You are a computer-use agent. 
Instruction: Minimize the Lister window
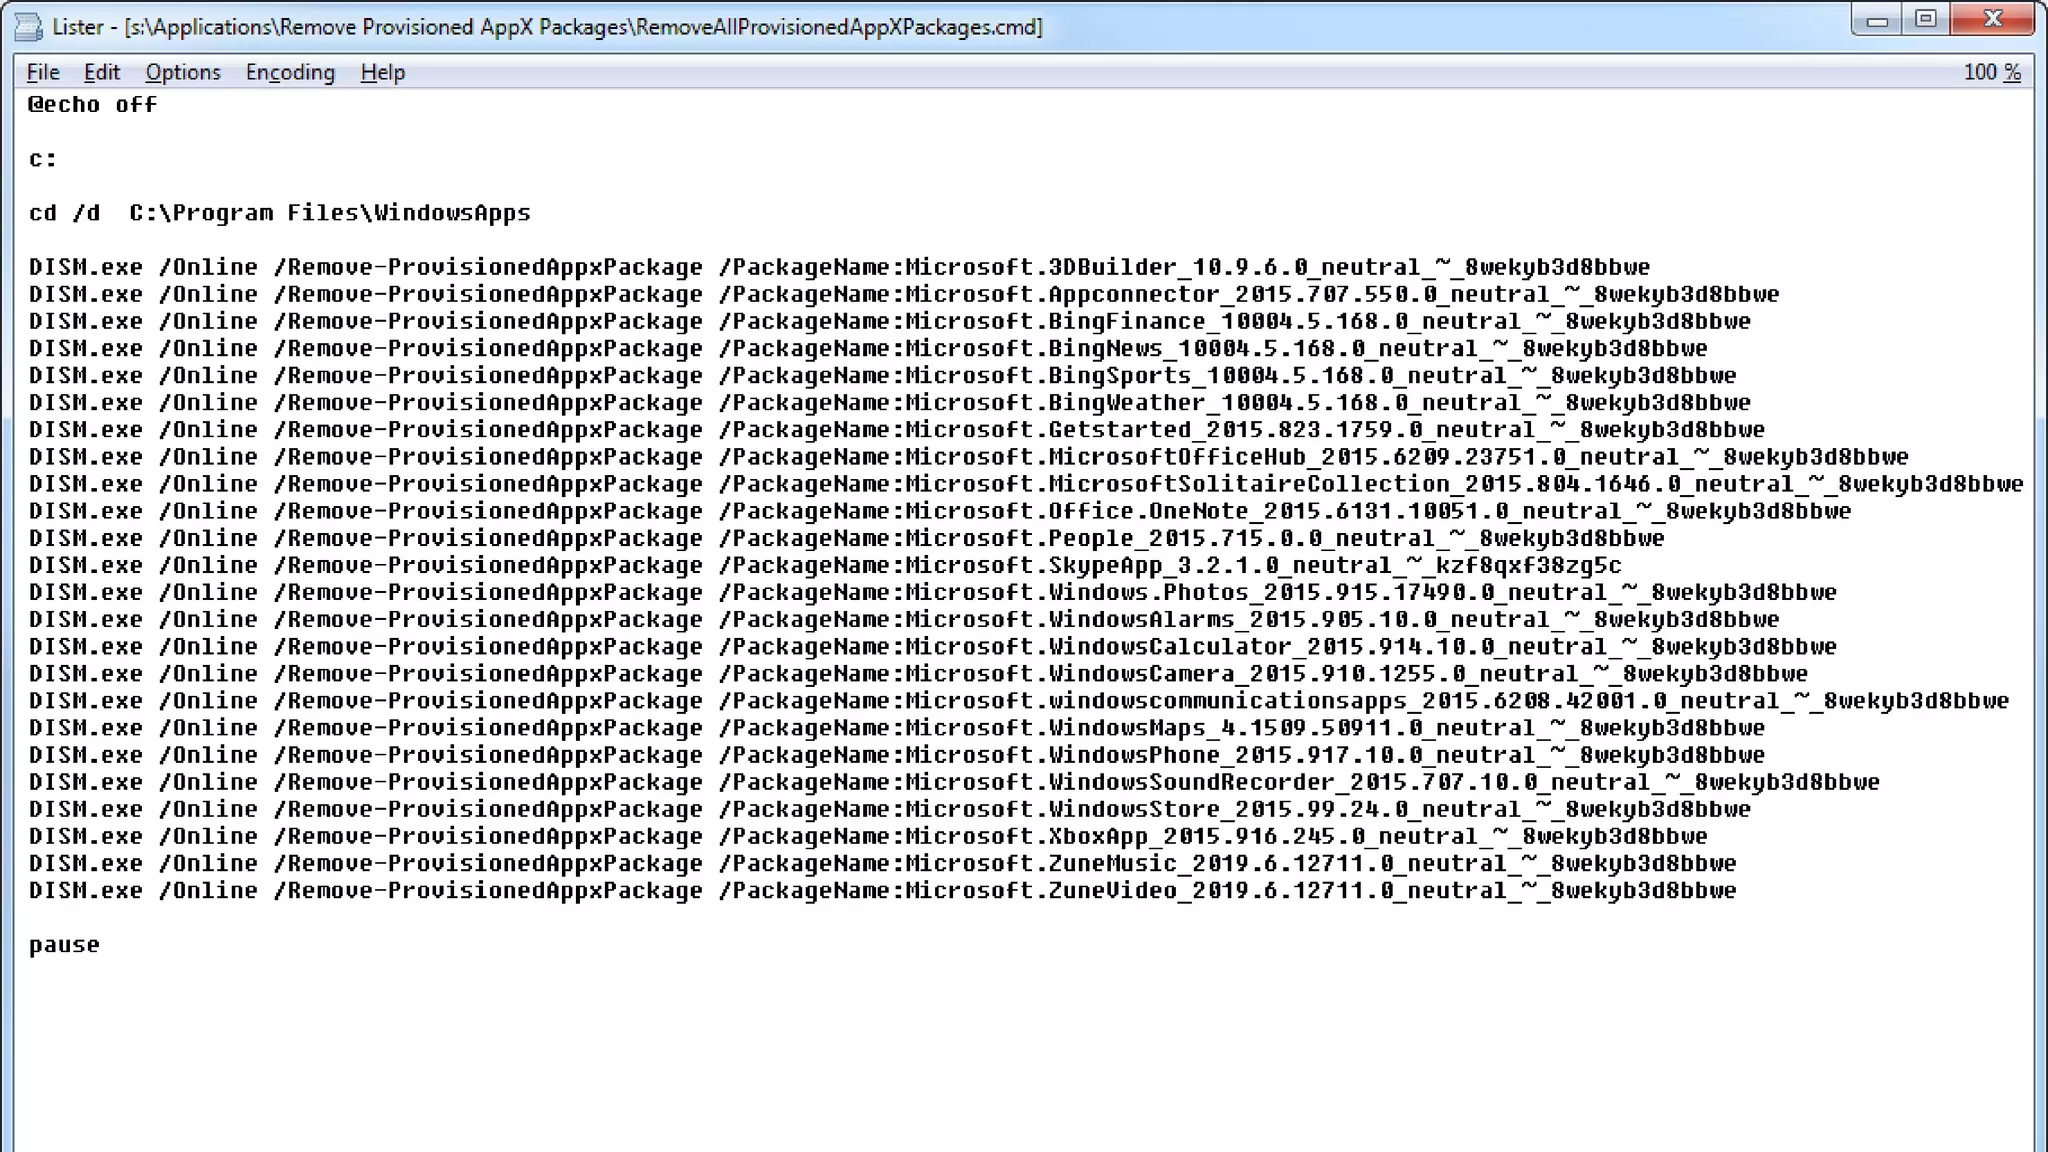tap(1876, 20)
